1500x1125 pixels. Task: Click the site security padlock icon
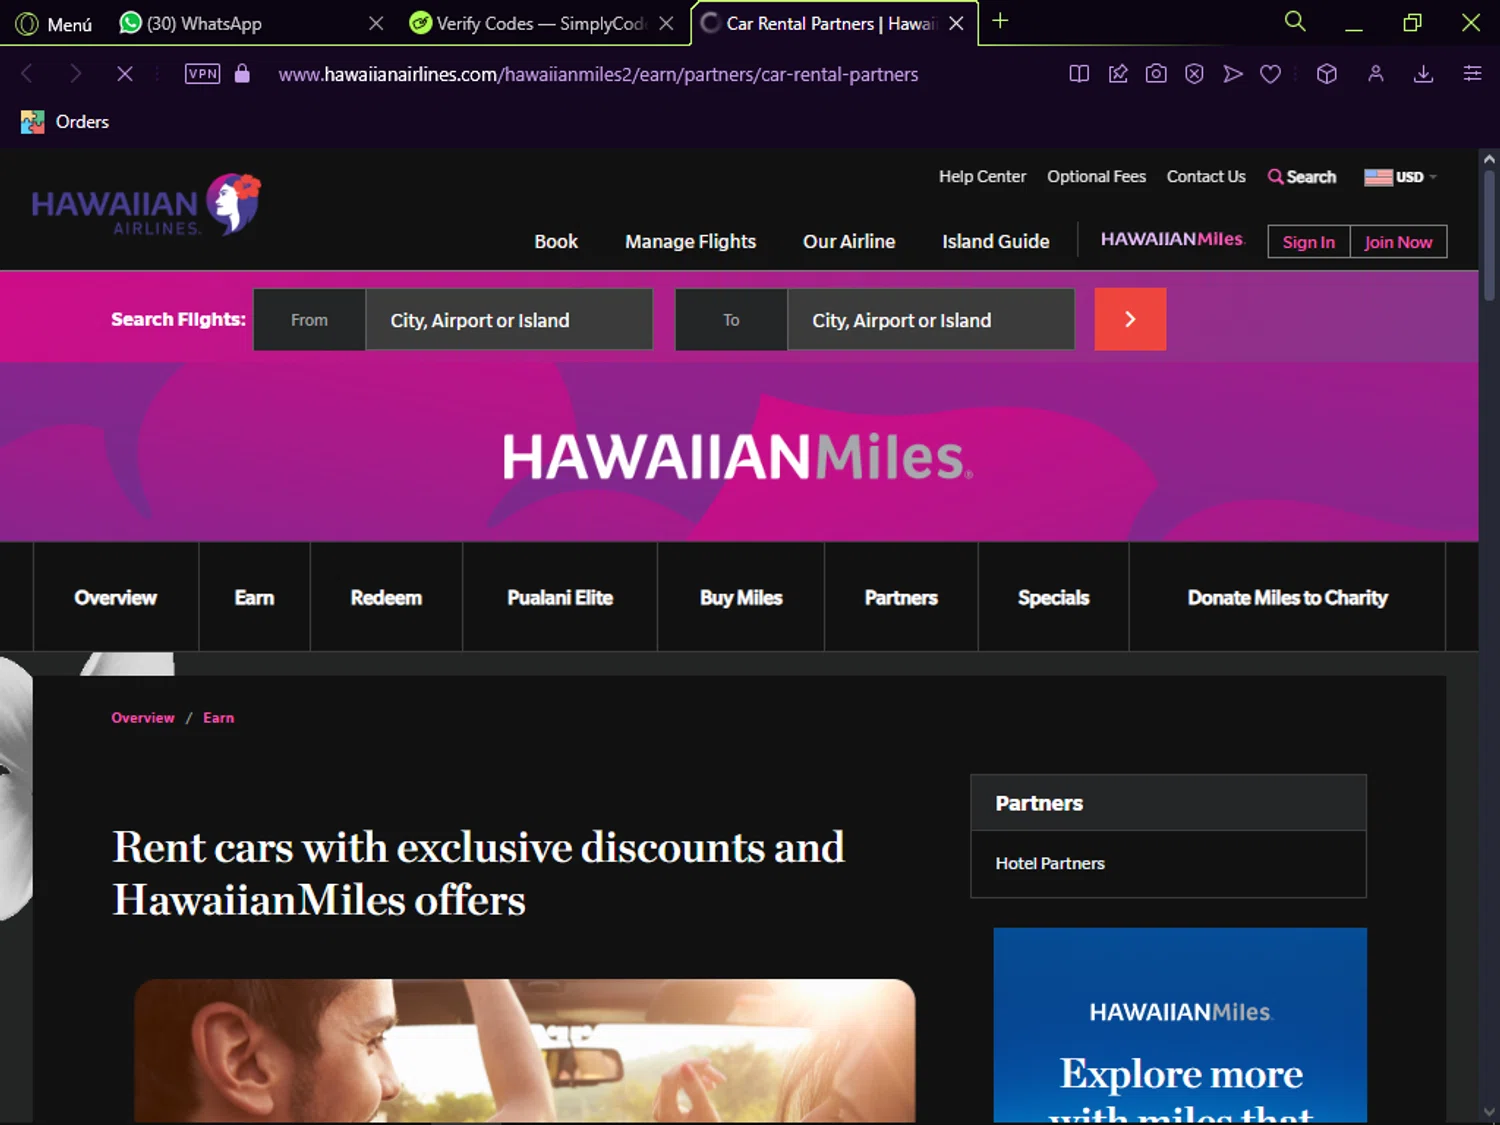pos(242,74)
